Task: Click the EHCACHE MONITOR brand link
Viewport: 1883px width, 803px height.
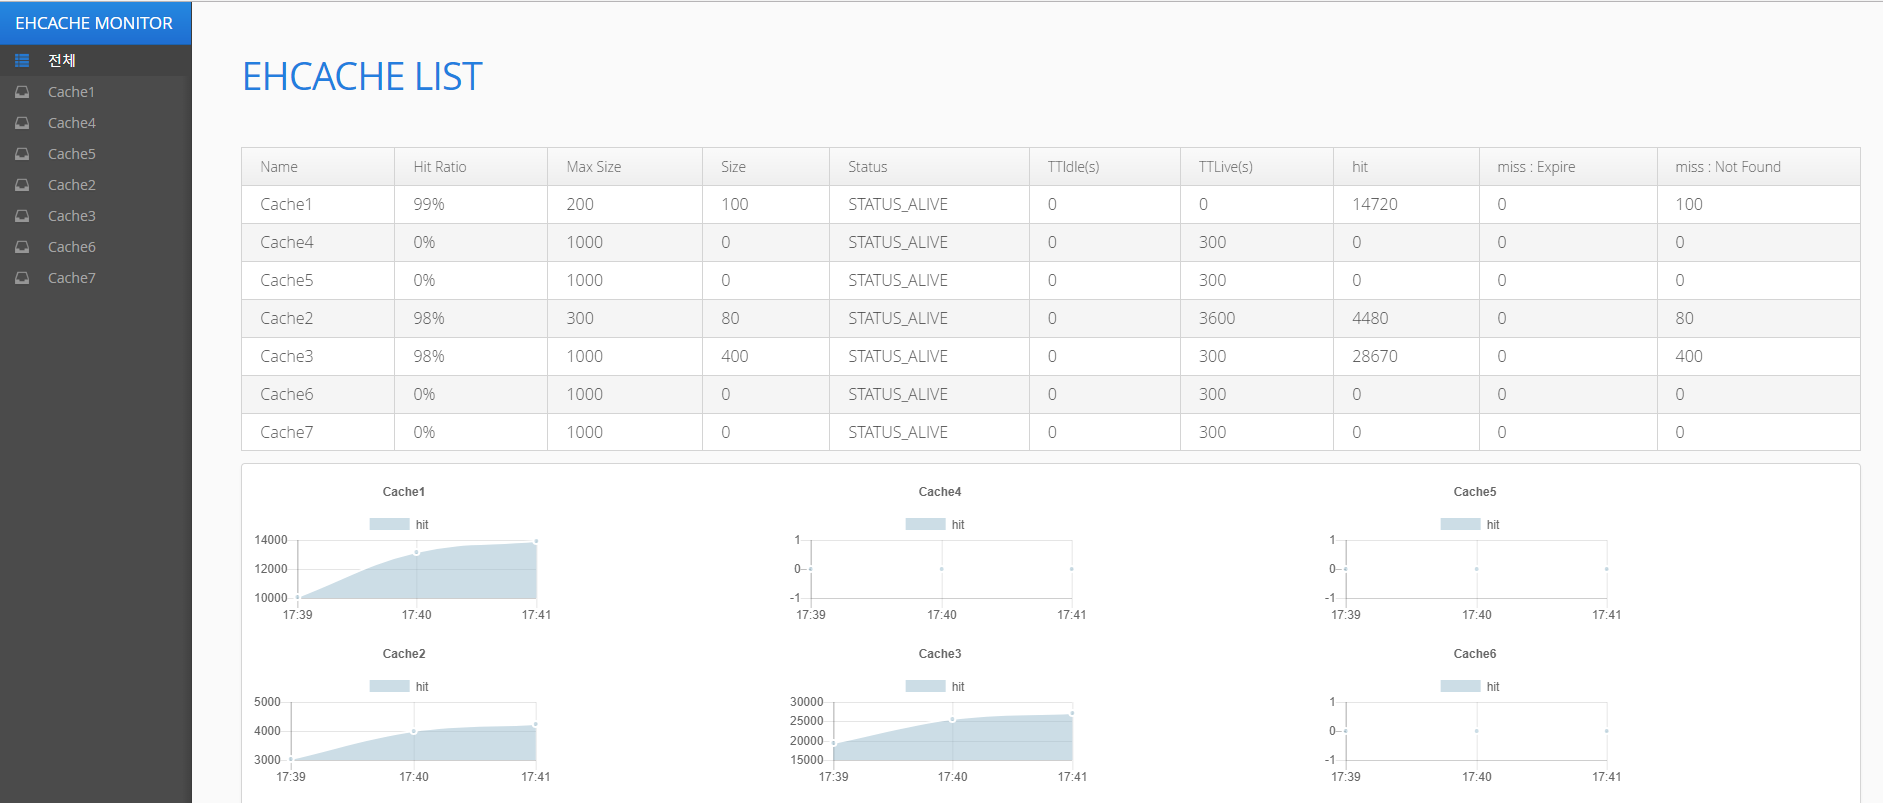Action: pyautogui.click(x=94, y=23)
